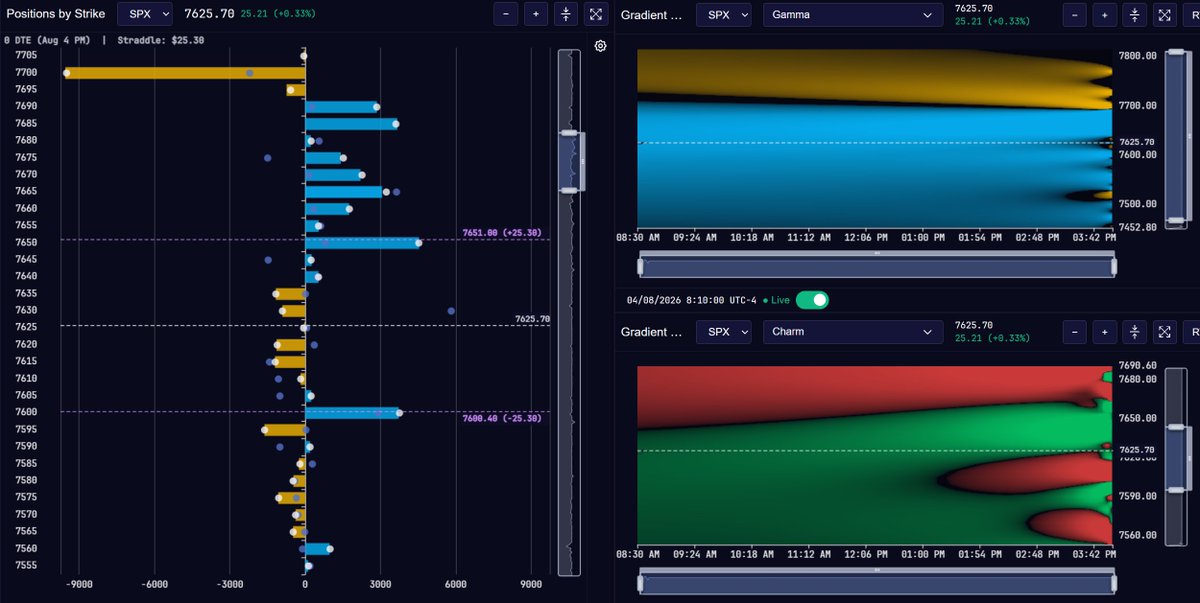The width and height of the screenshot is (1200, 603).
Task: Click the cut-off R button in Gamma panel
Action: (x=1191, y=15)
